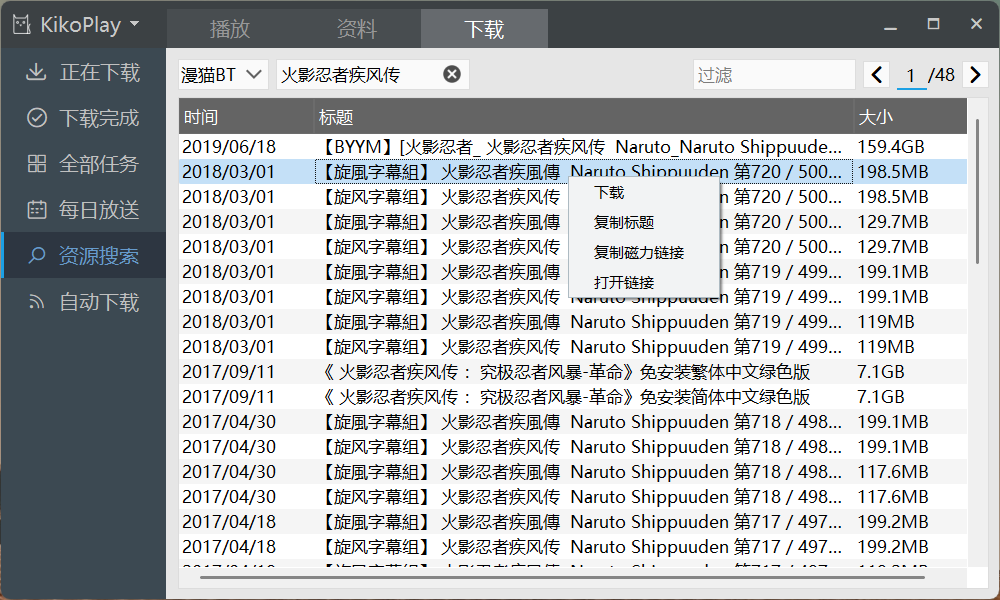The height and width of the screenshot is (600, 1000).
Task: Sort by the 标题 column header
Action: click(x=584, y=117)
